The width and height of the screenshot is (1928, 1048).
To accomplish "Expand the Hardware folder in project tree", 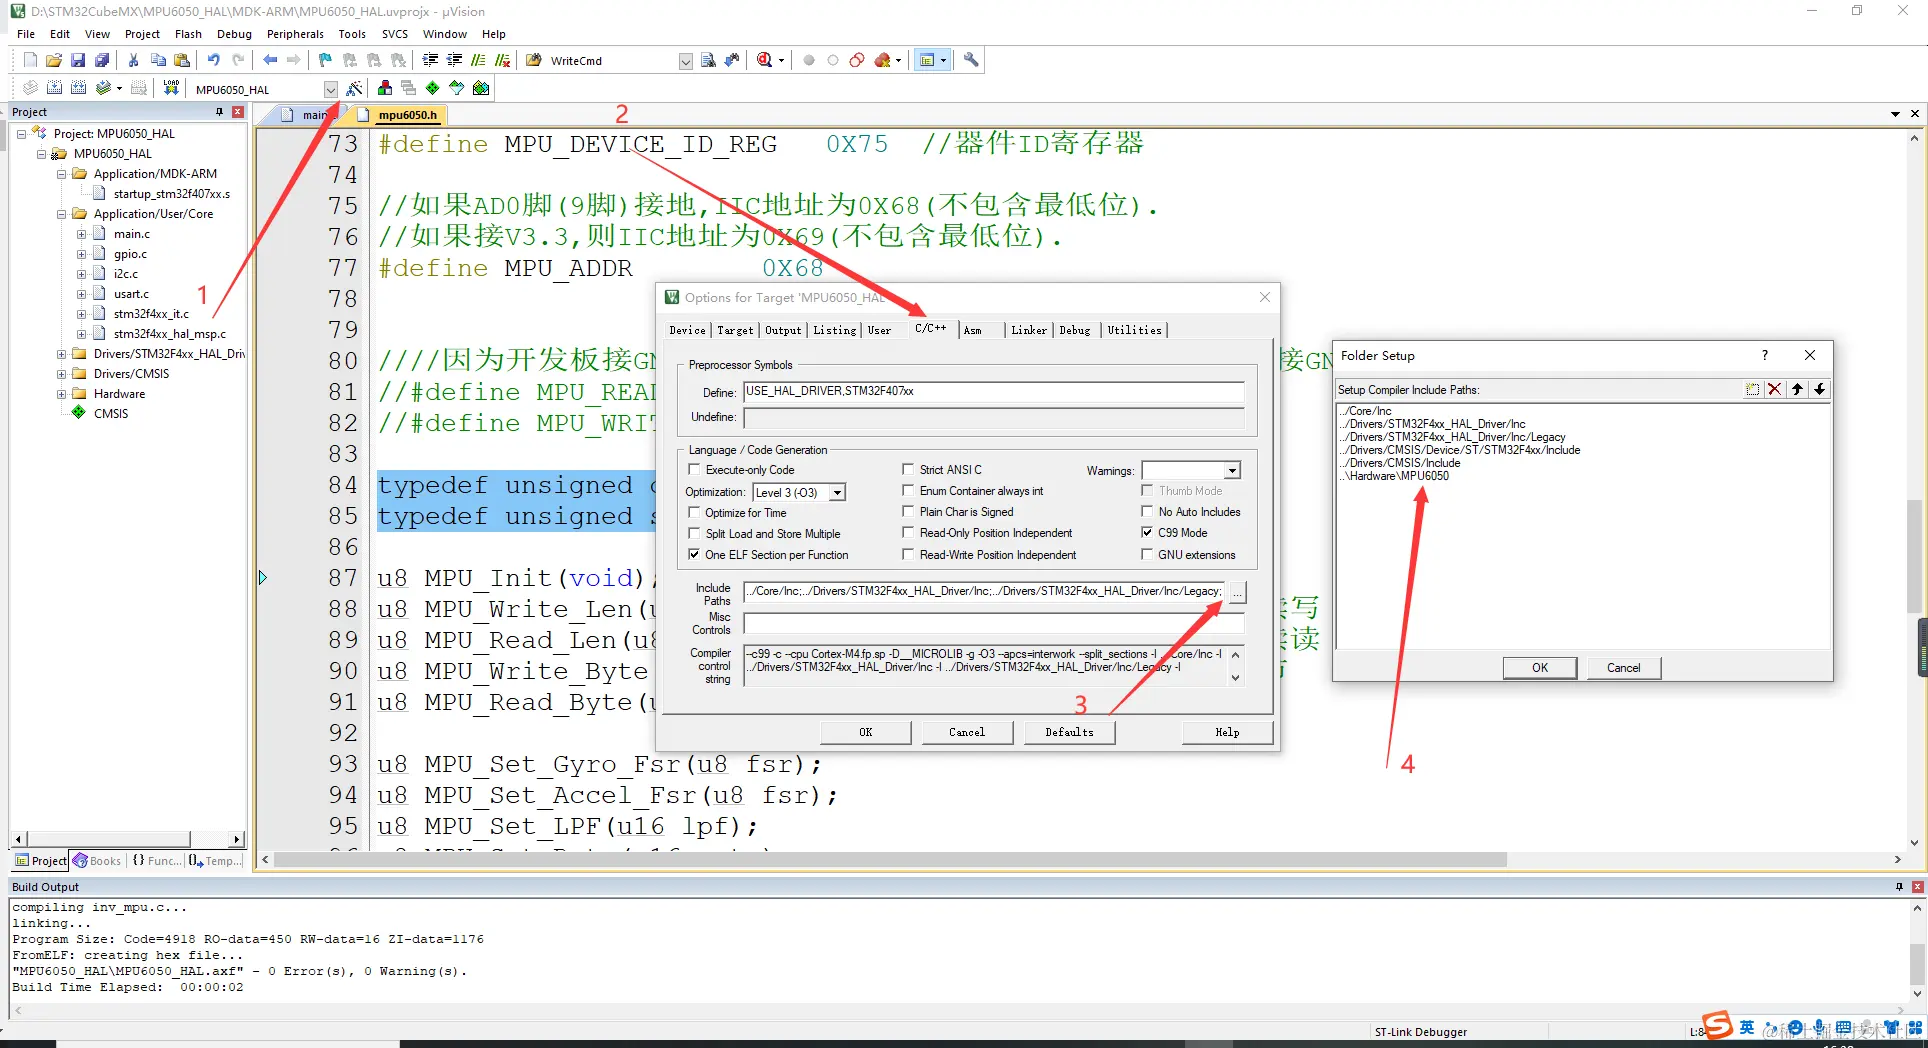I will (62, 394).
